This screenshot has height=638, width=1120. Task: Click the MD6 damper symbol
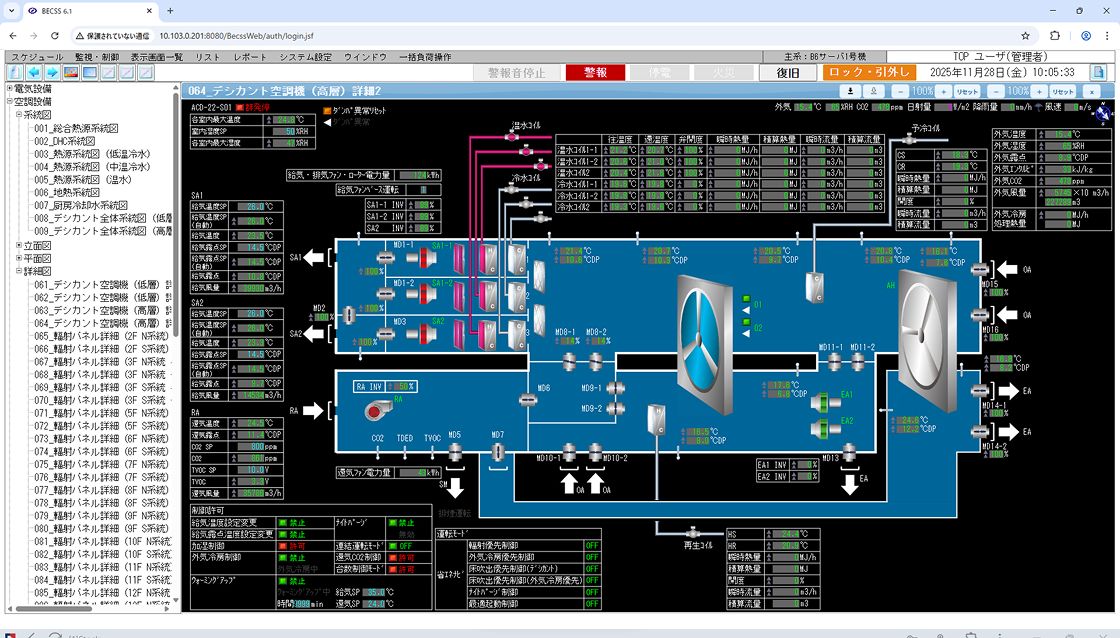527,399
